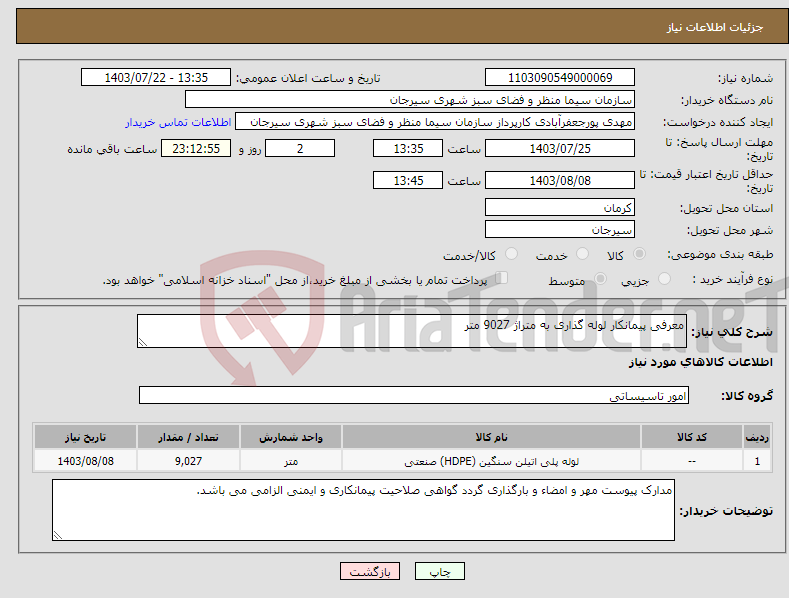The height and width of the screenshot is (598, 789).
Task: Click the شماره نیاز field 1103090549000069
Action: 560,78
